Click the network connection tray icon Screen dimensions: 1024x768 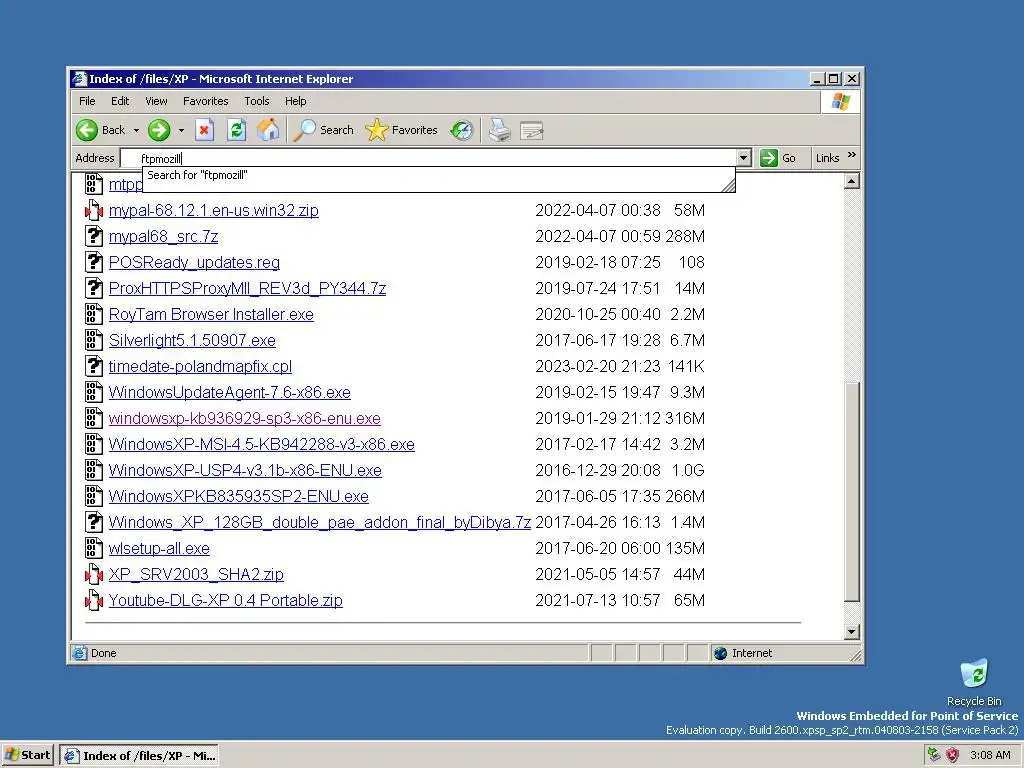click(x=934, y=755)
